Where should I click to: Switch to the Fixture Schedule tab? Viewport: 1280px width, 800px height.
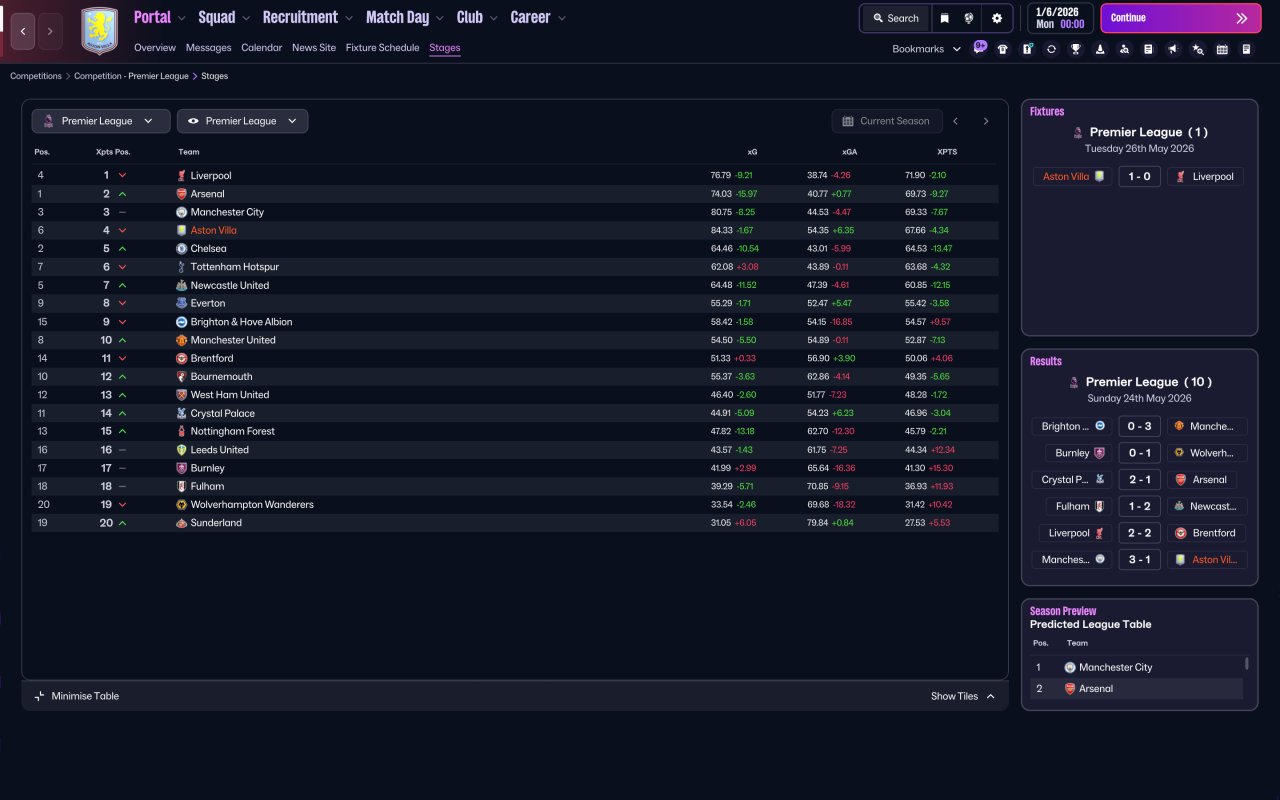(383, 48)
